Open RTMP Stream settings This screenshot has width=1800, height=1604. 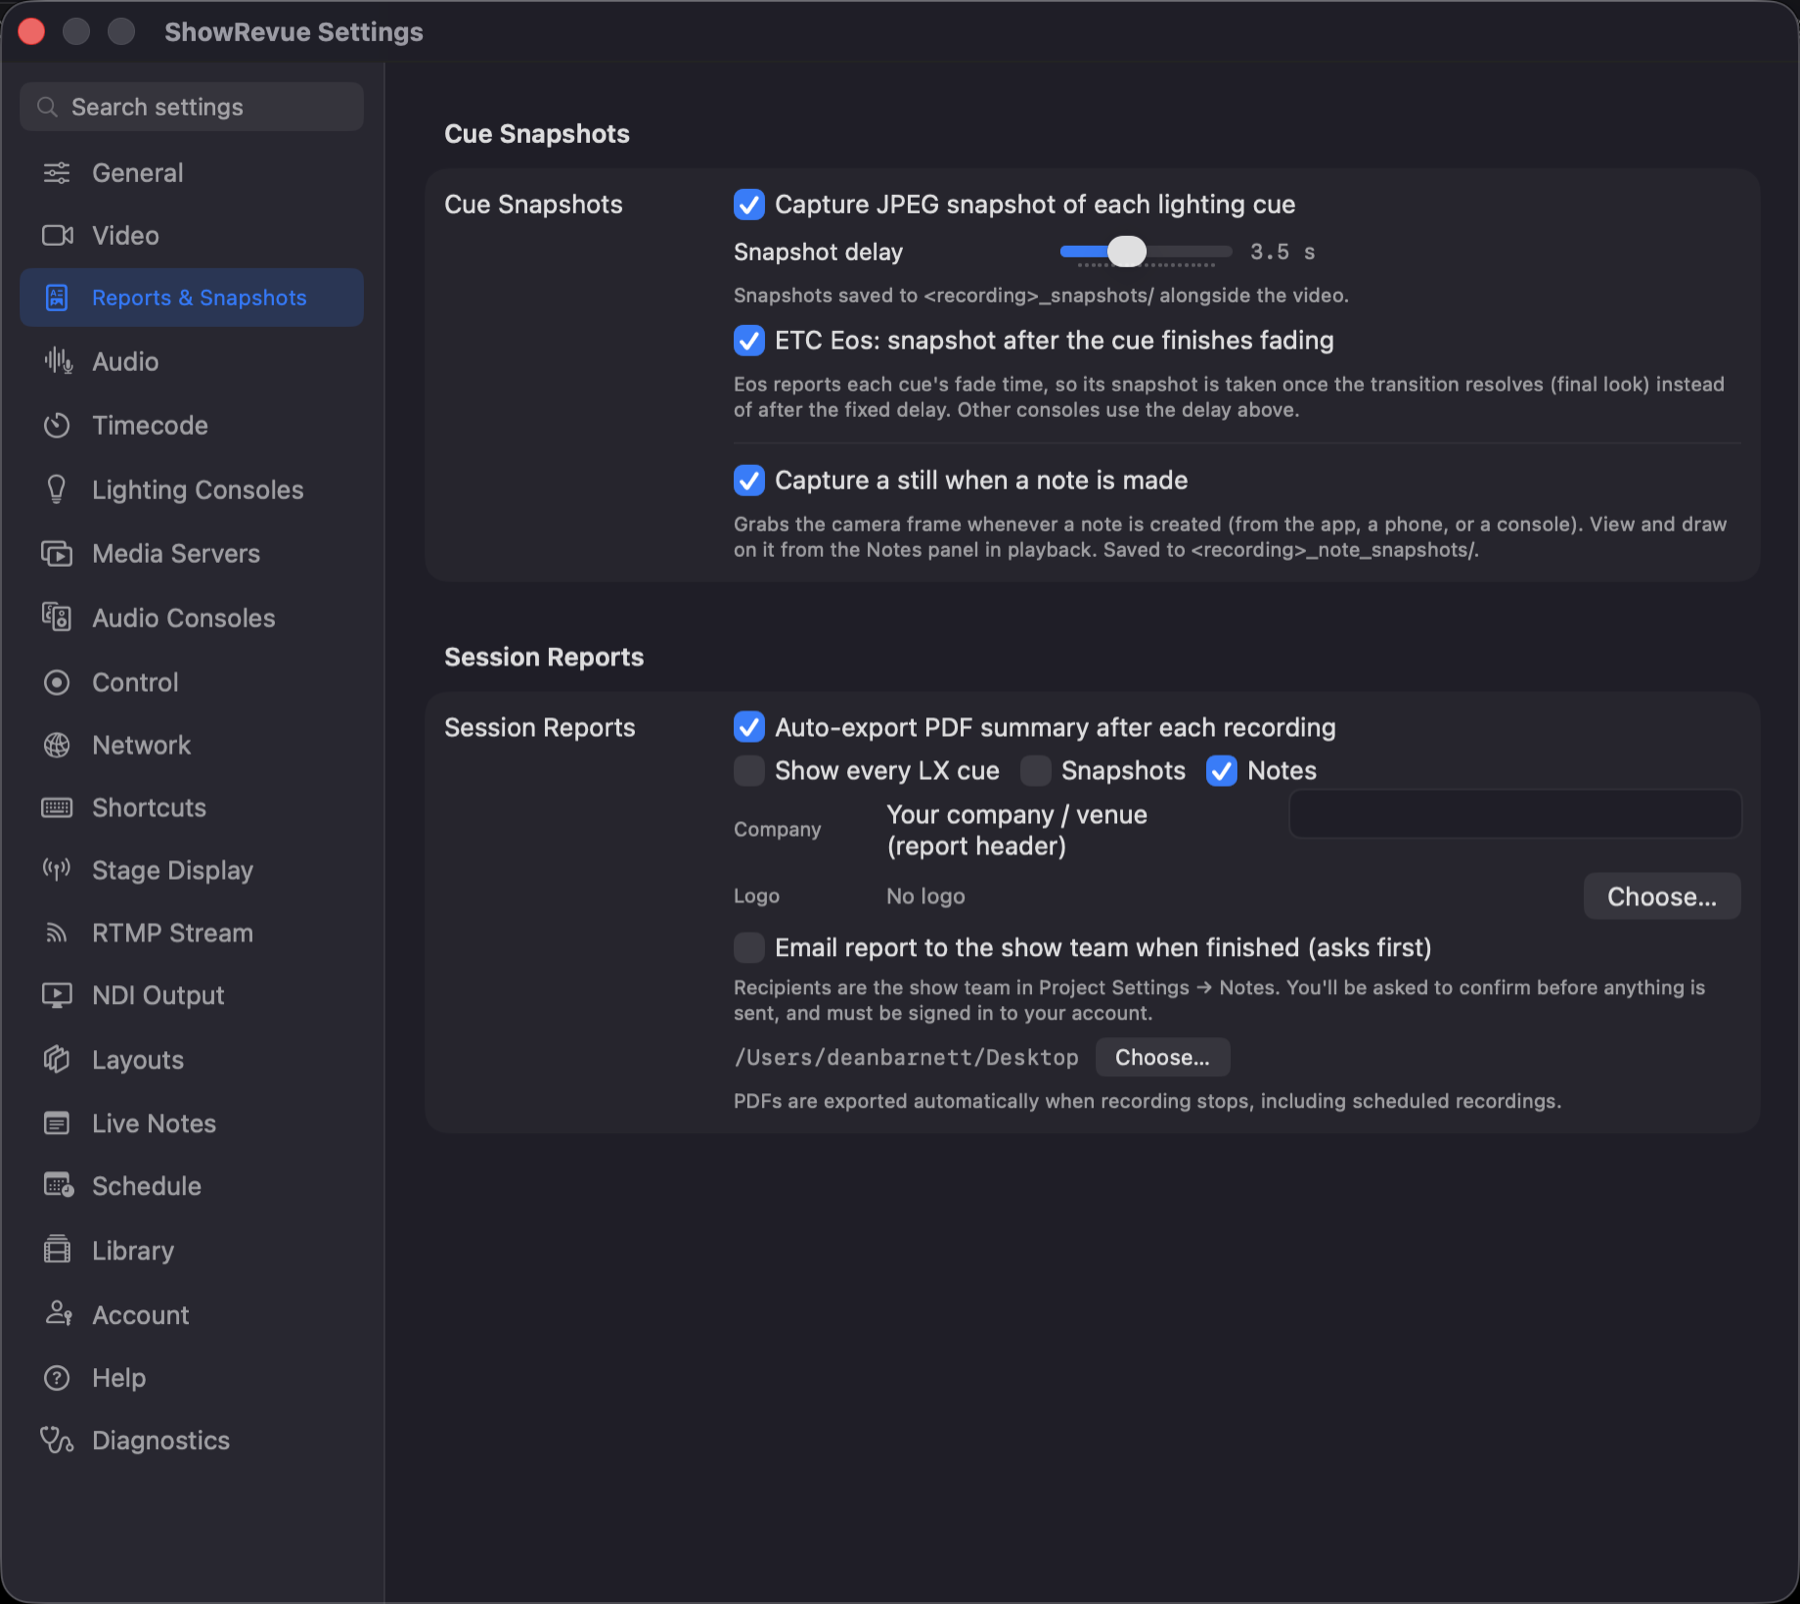click(x=192, y=933)
